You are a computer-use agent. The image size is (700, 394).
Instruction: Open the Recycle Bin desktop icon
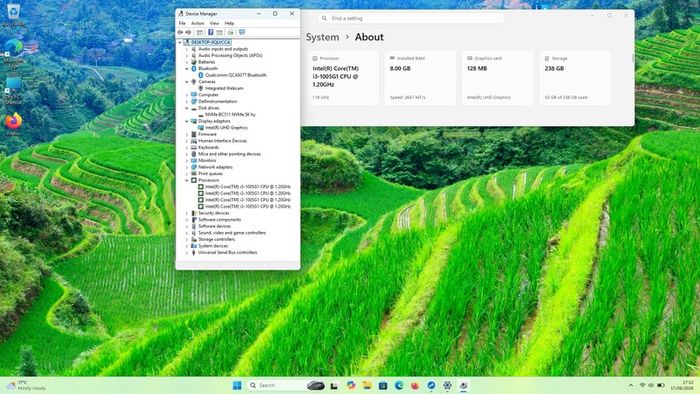pos(13,13)
